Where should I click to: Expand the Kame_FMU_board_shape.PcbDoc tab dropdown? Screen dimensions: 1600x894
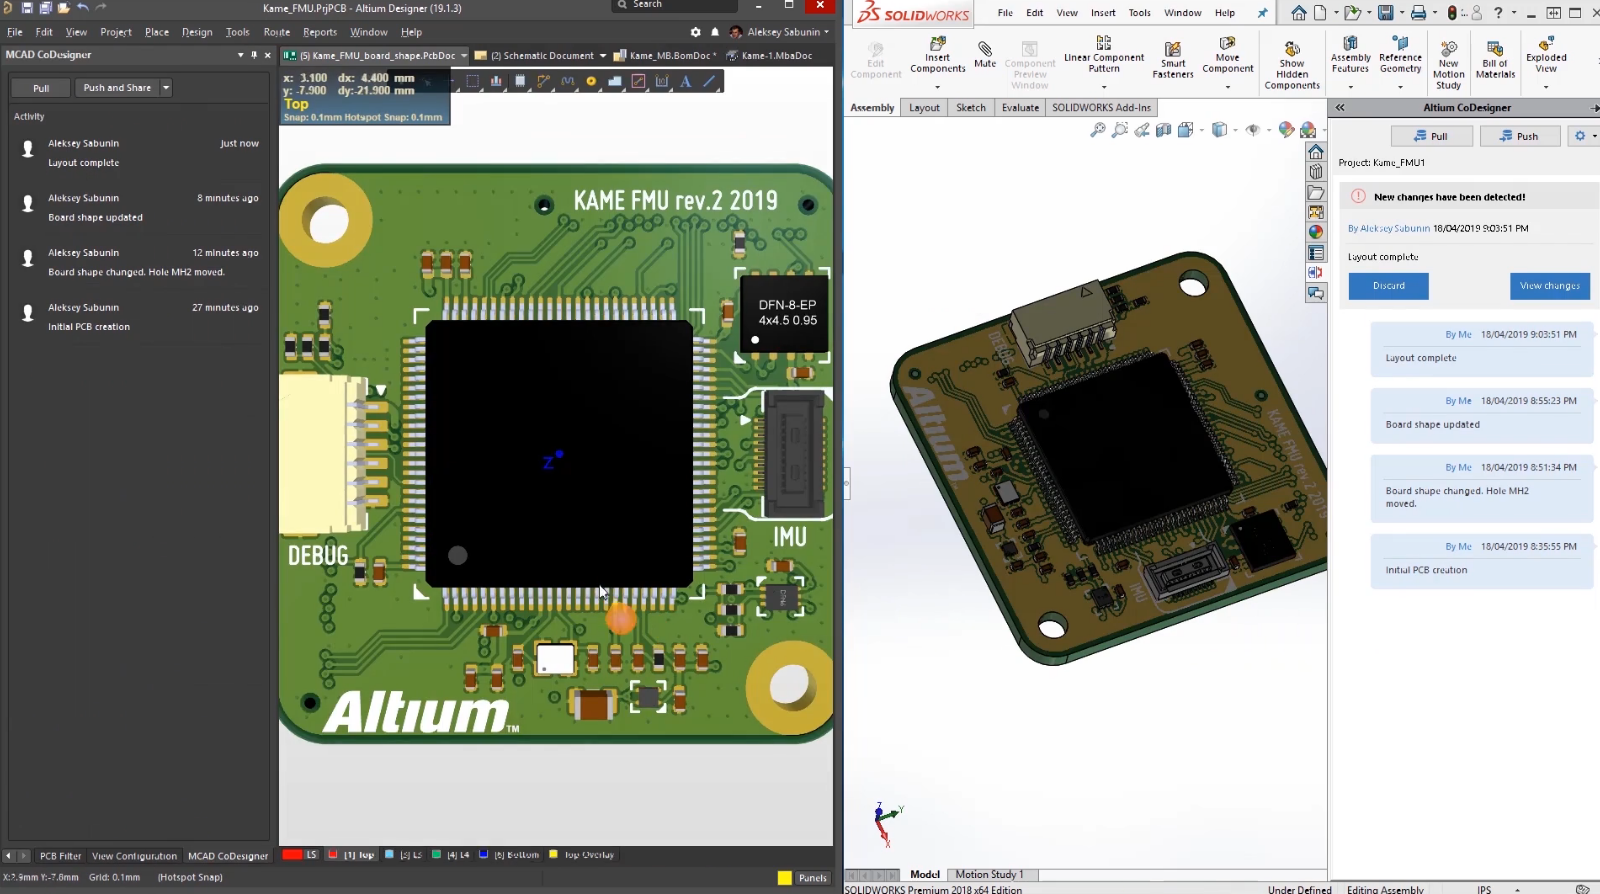click(464, 56)
